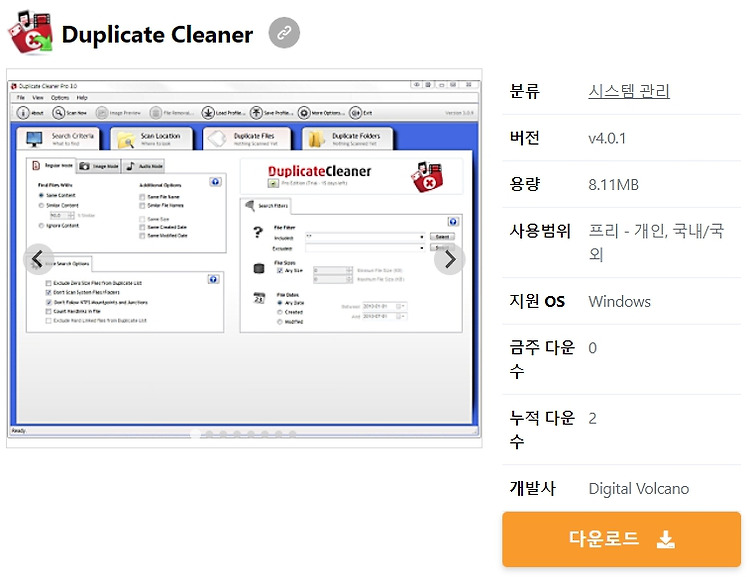
Task: Click the Exit toolbar icon
Action: pyautogui.click(x=355, y=113)
